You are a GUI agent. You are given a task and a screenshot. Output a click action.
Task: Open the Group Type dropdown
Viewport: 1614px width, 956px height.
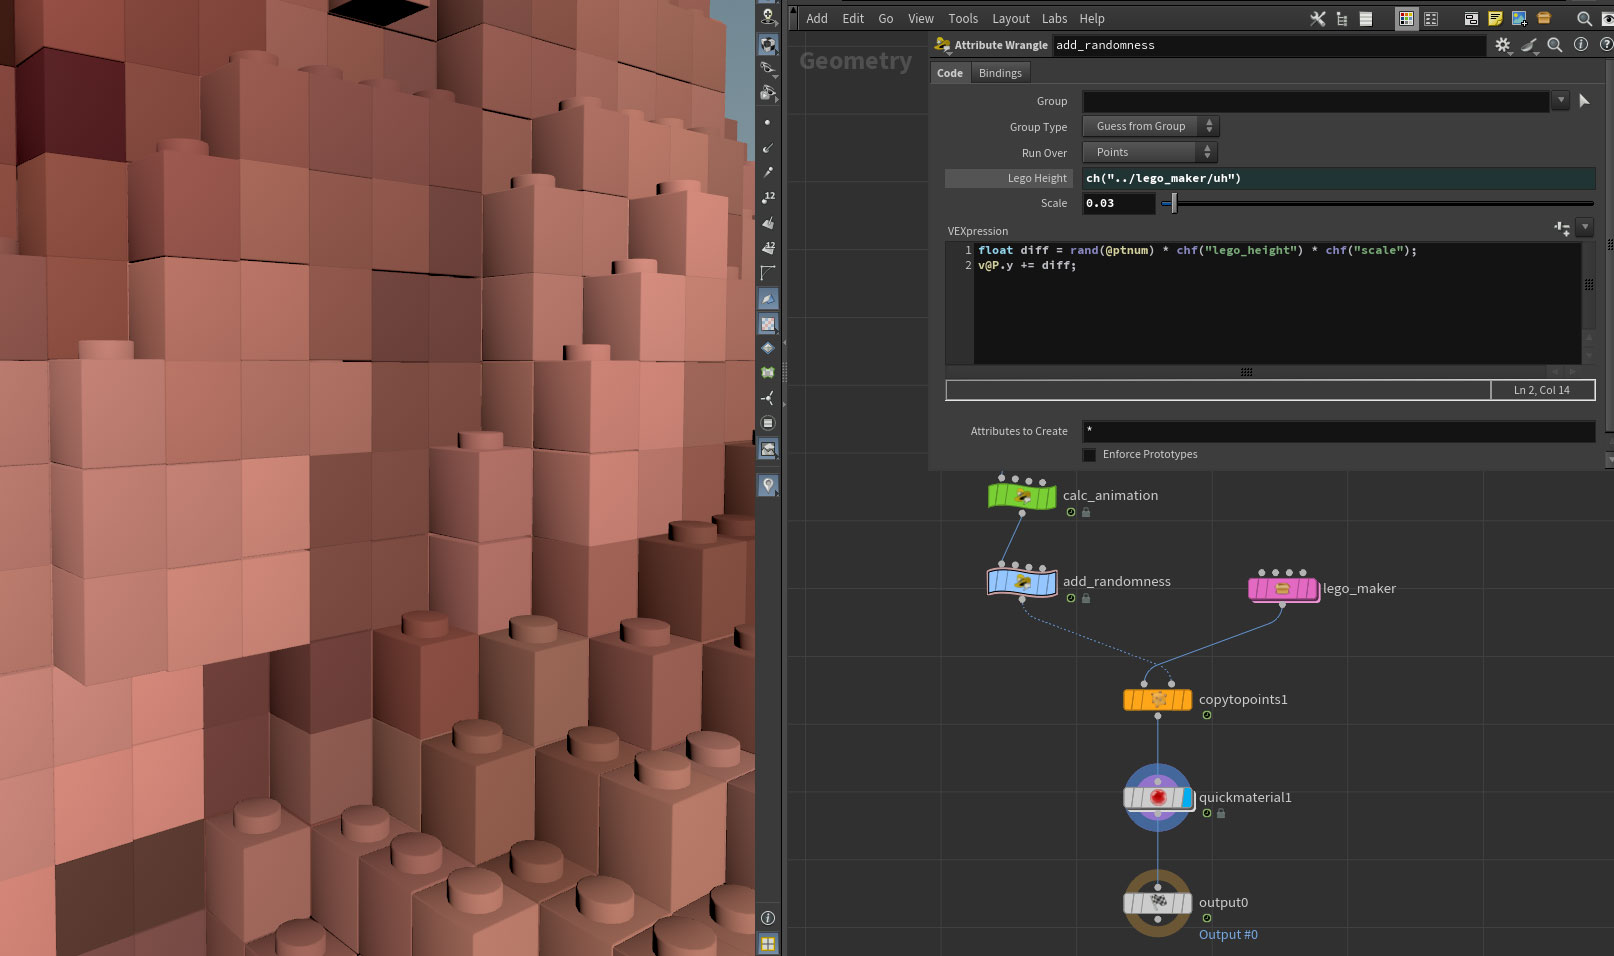[x=1150, y=126]
